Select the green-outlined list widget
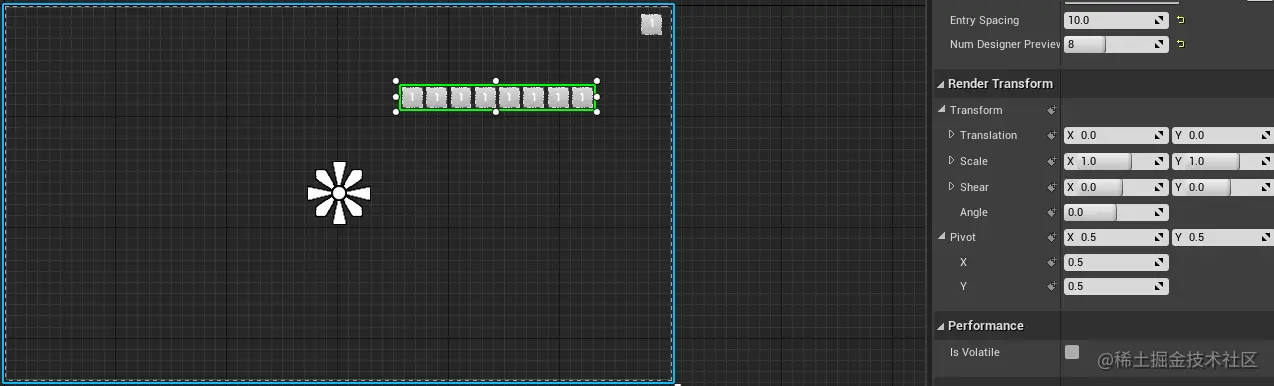Viewport: 1274px width, 386px height. coord(497,97)
